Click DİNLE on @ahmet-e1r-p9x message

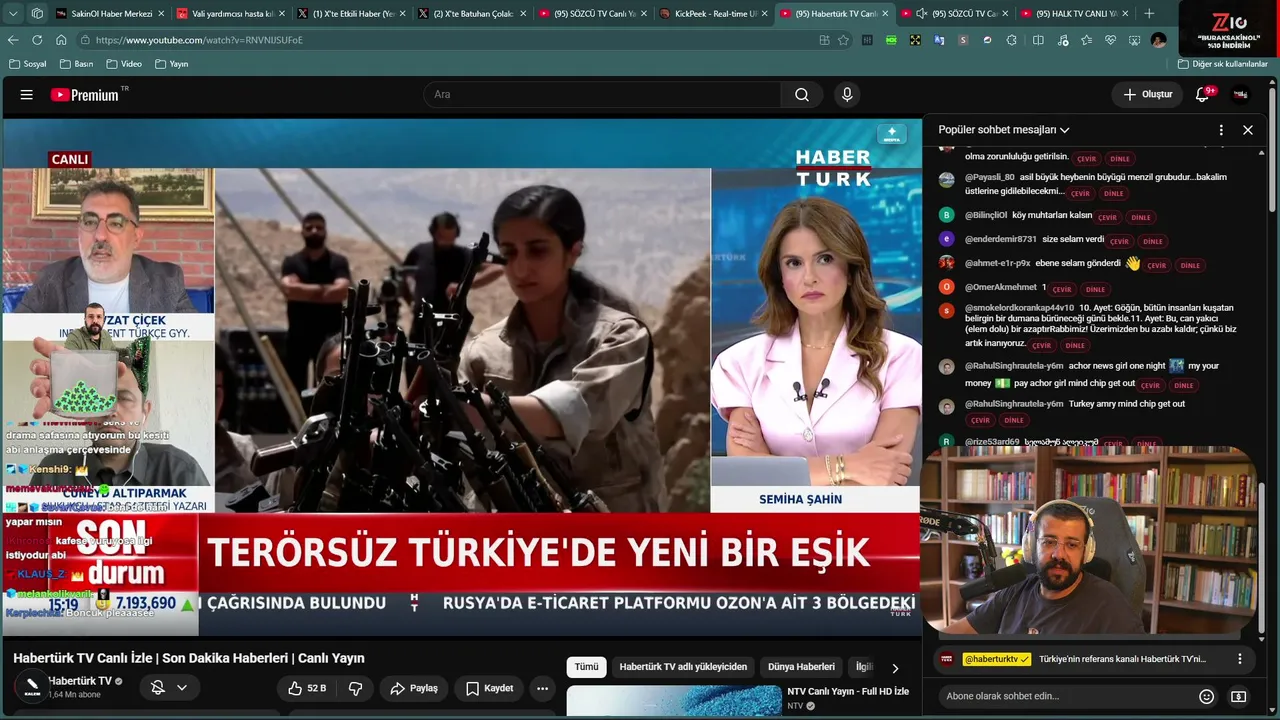point(1190,265)
